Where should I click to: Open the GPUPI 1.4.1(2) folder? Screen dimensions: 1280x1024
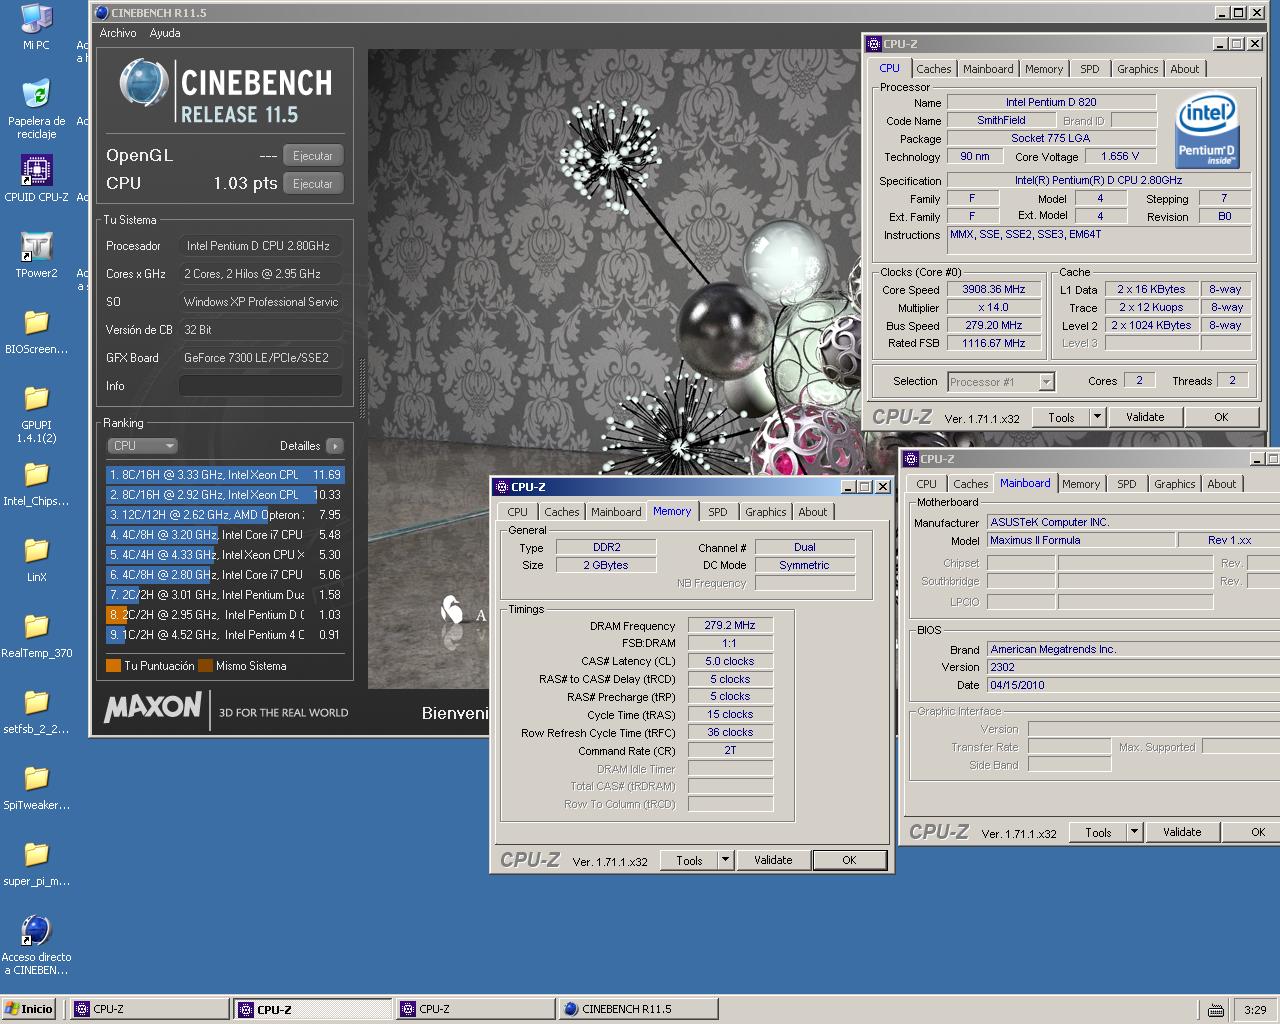(x=36, y=414)
